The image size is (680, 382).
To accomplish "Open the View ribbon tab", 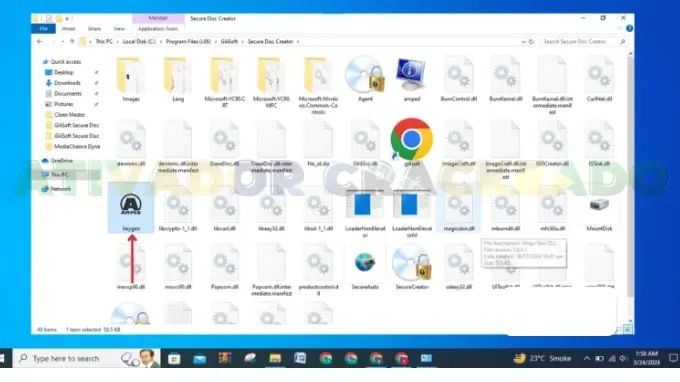I will click(119, 29).
